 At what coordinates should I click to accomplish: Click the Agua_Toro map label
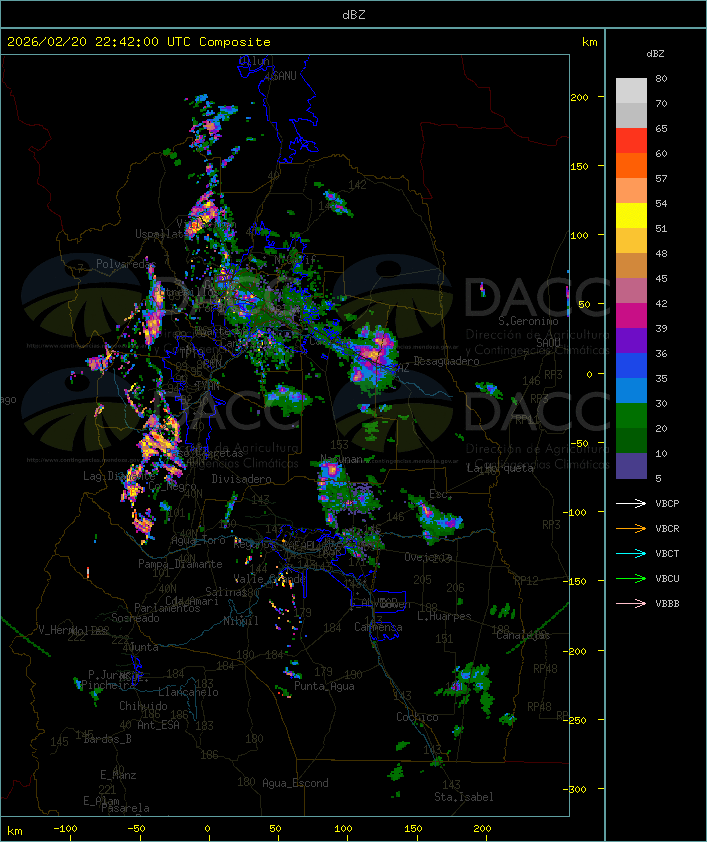[x=198, y=540]
